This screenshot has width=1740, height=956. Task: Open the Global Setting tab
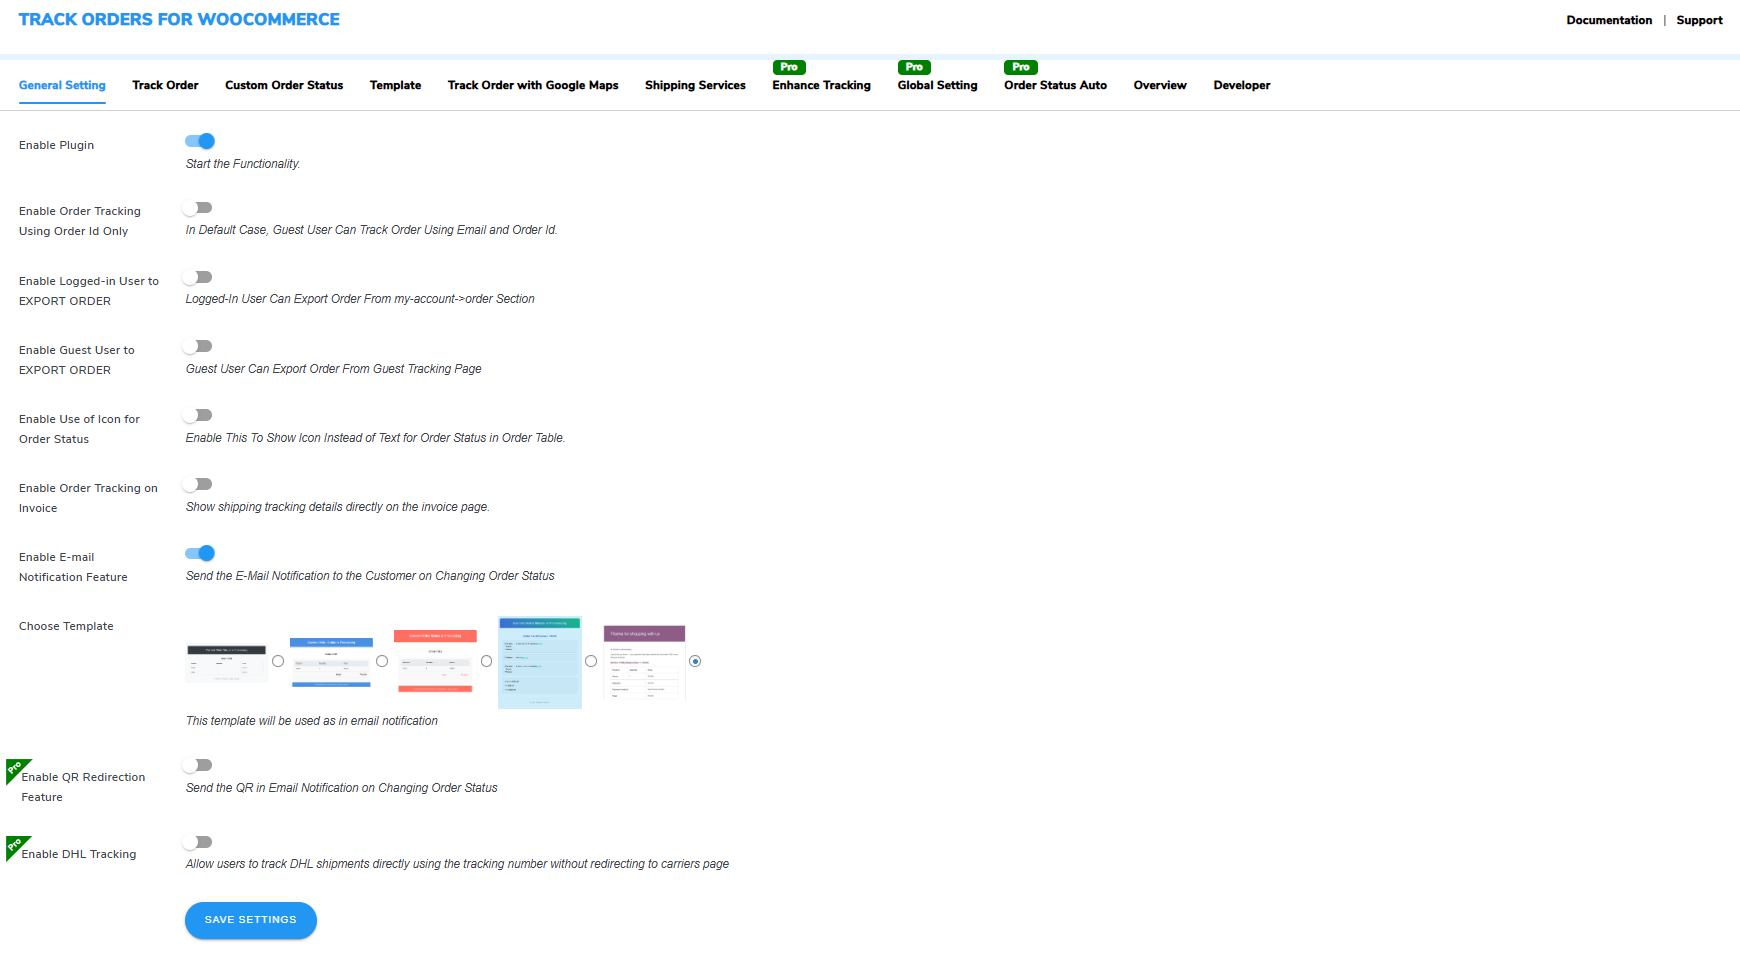pyautogui.click(x=937, y=85)
